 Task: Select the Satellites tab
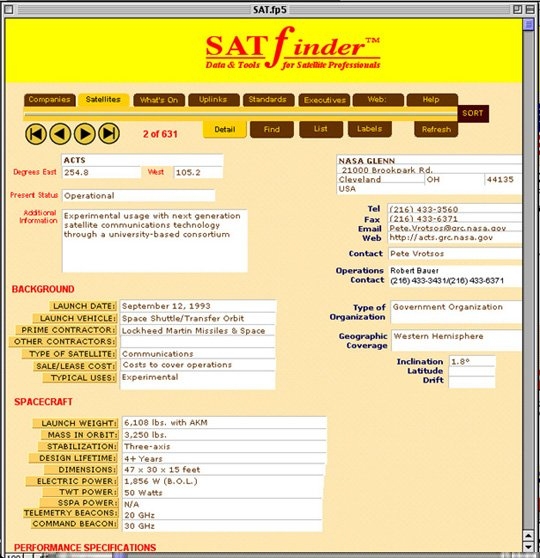coord(103,100)
